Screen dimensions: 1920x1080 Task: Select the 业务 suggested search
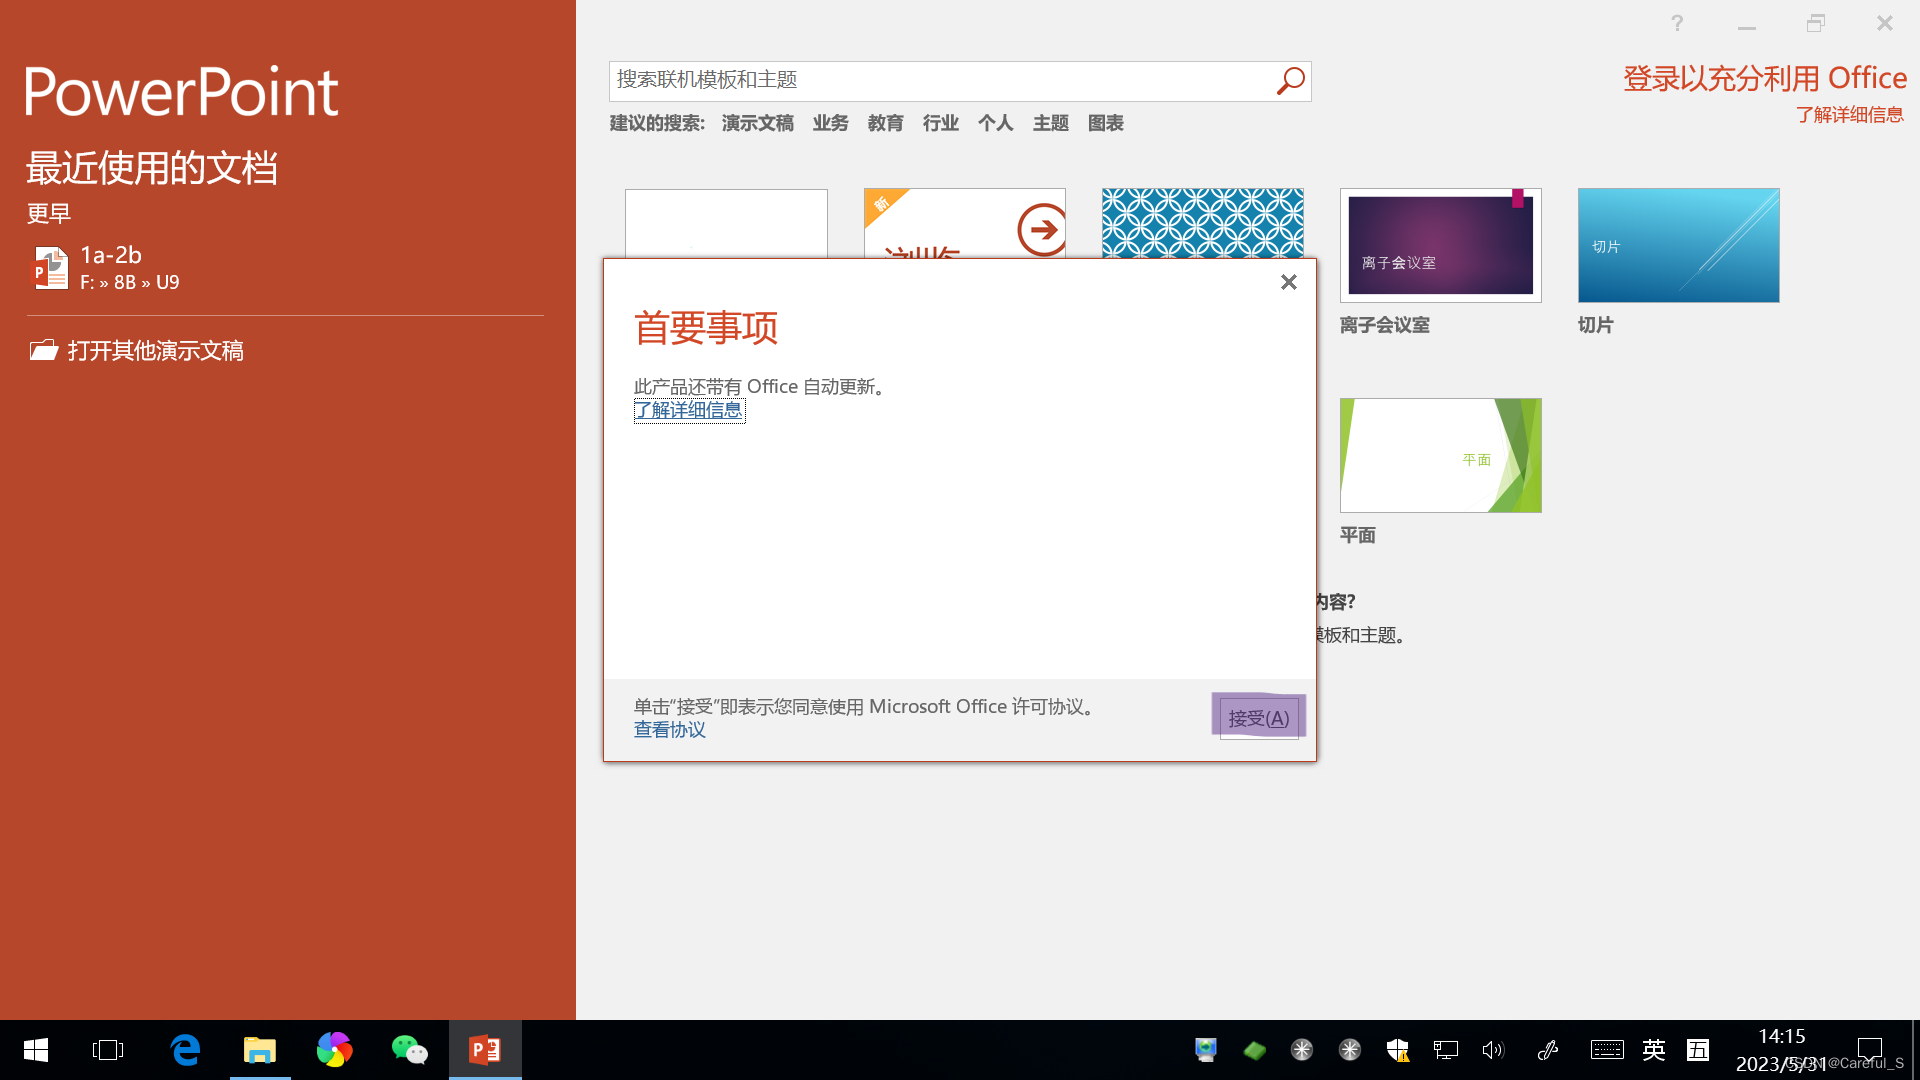click(x=830, y=123)
